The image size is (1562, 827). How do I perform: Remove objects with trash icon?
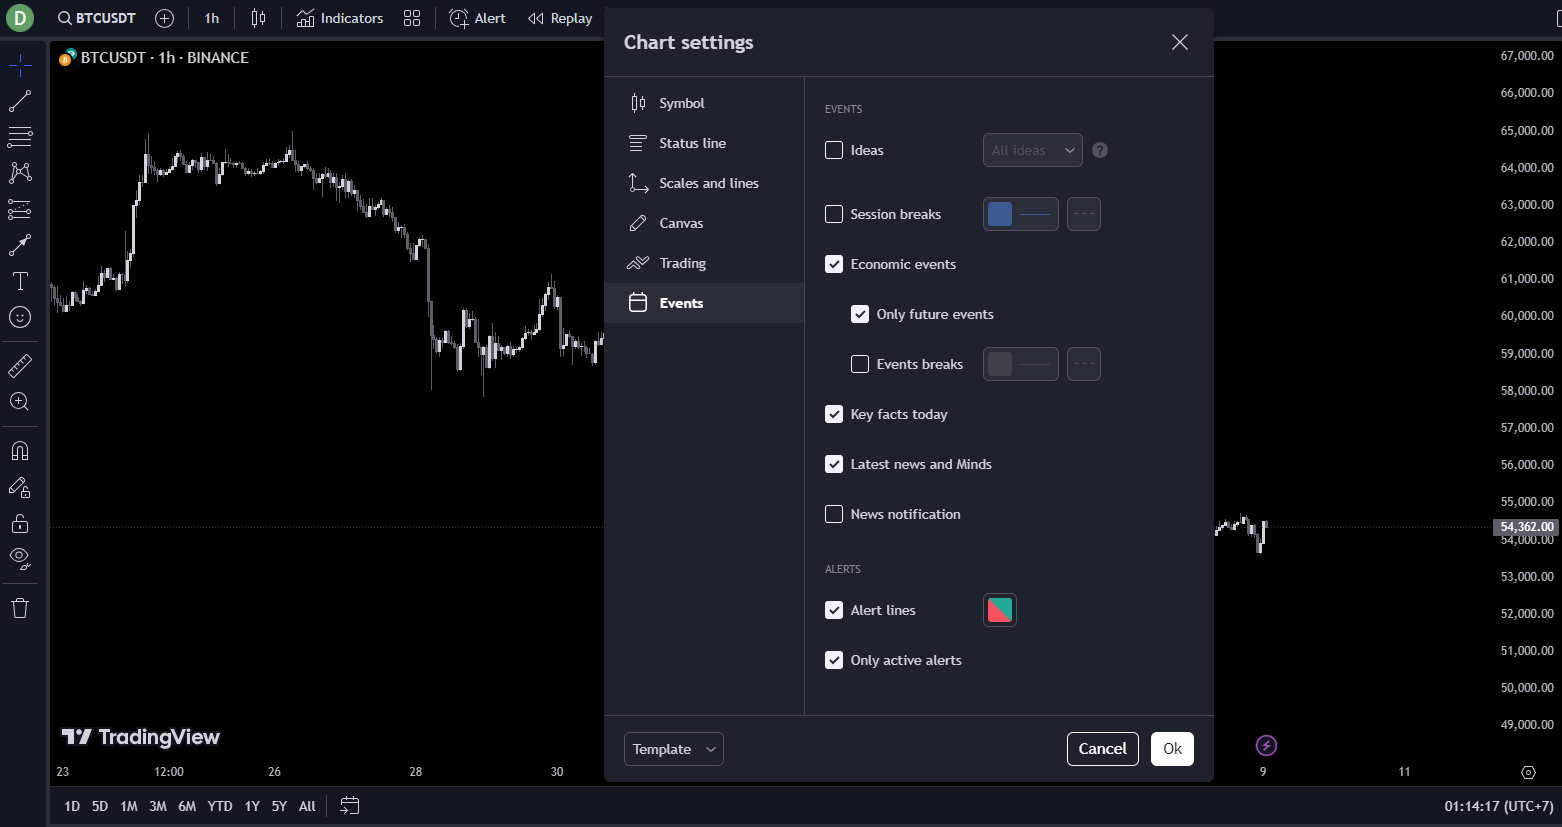click(x=20, y=608)
